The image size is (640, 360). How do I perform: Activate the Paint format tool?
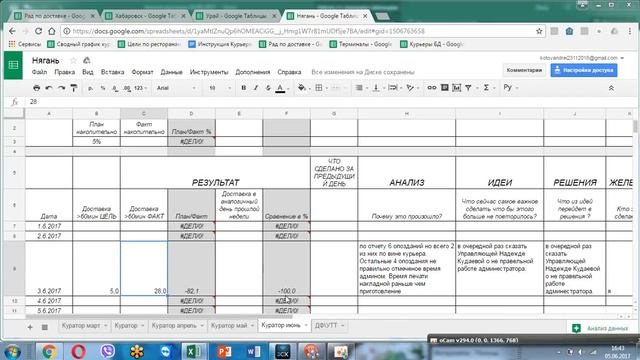coord(74,88)
